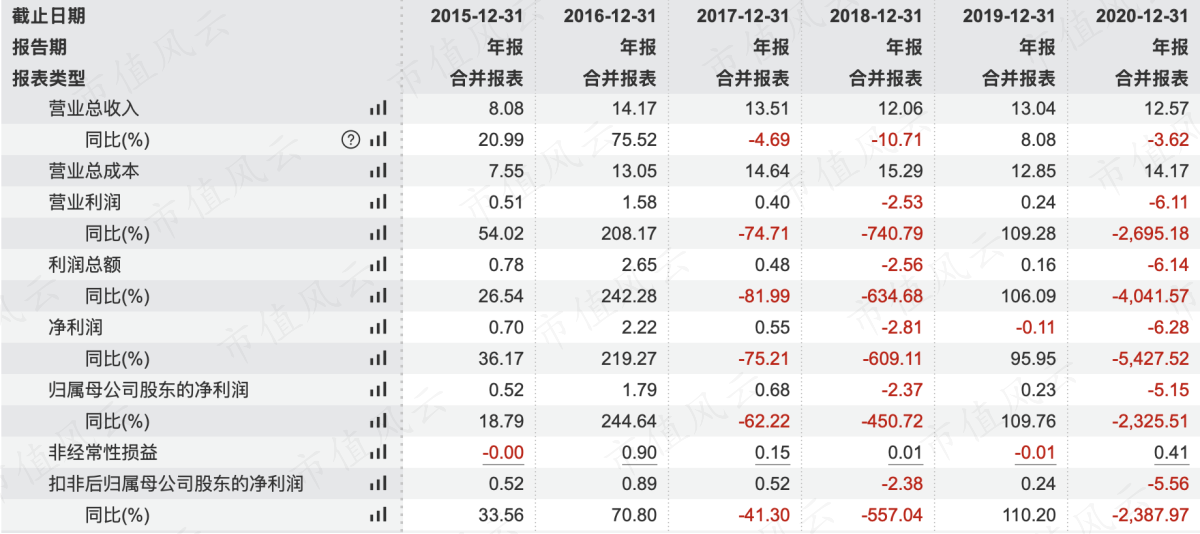Click underlined 0.90 非经常性损益 value
This screenshot has height=534, width=1200.
point(639,453)
